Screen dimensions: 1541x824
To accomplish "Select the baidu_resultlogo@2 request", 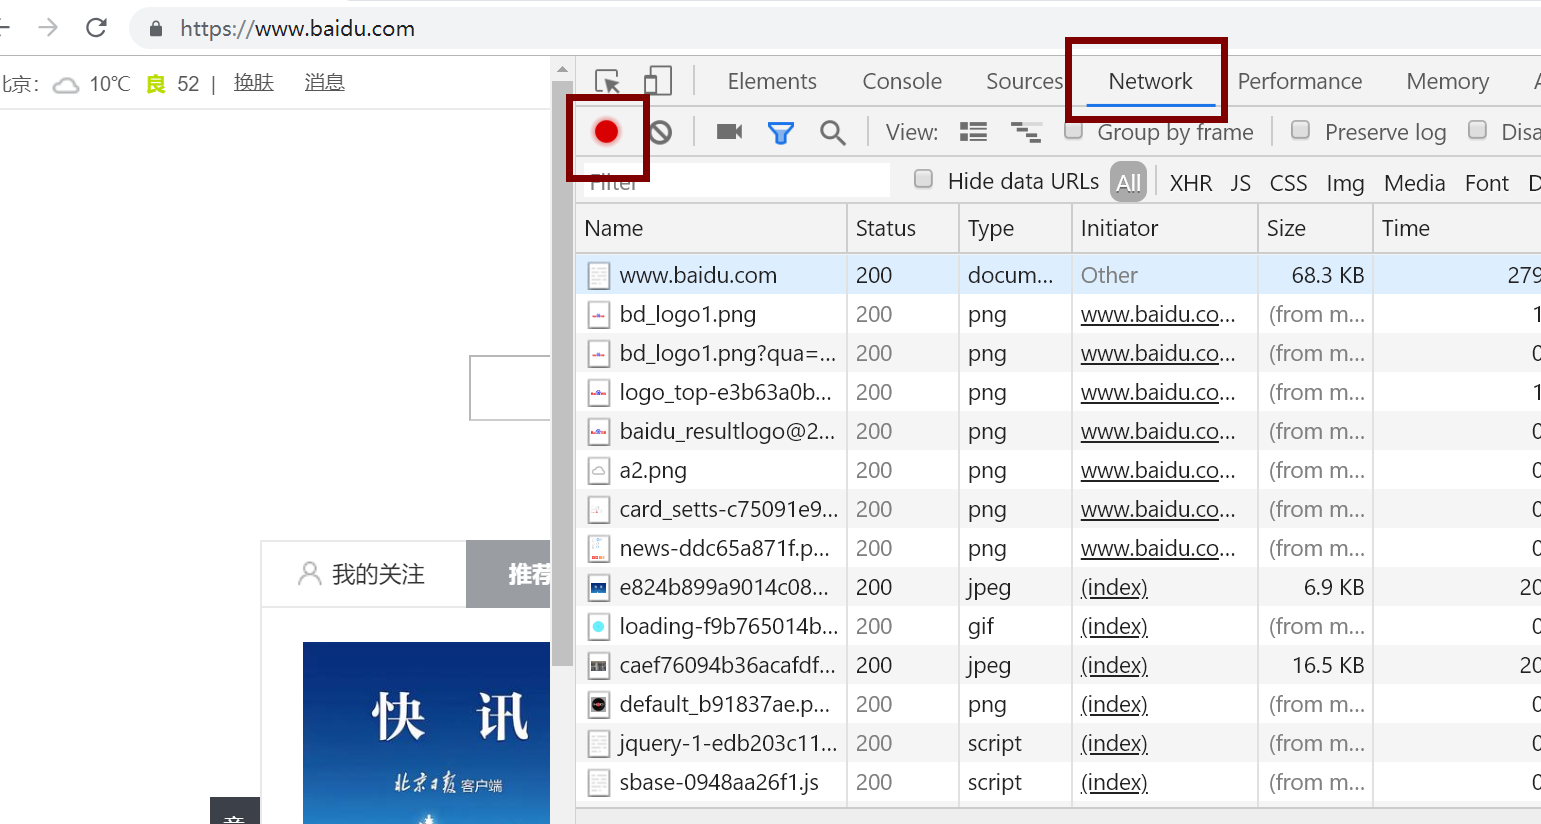I will pos(1058,431).
